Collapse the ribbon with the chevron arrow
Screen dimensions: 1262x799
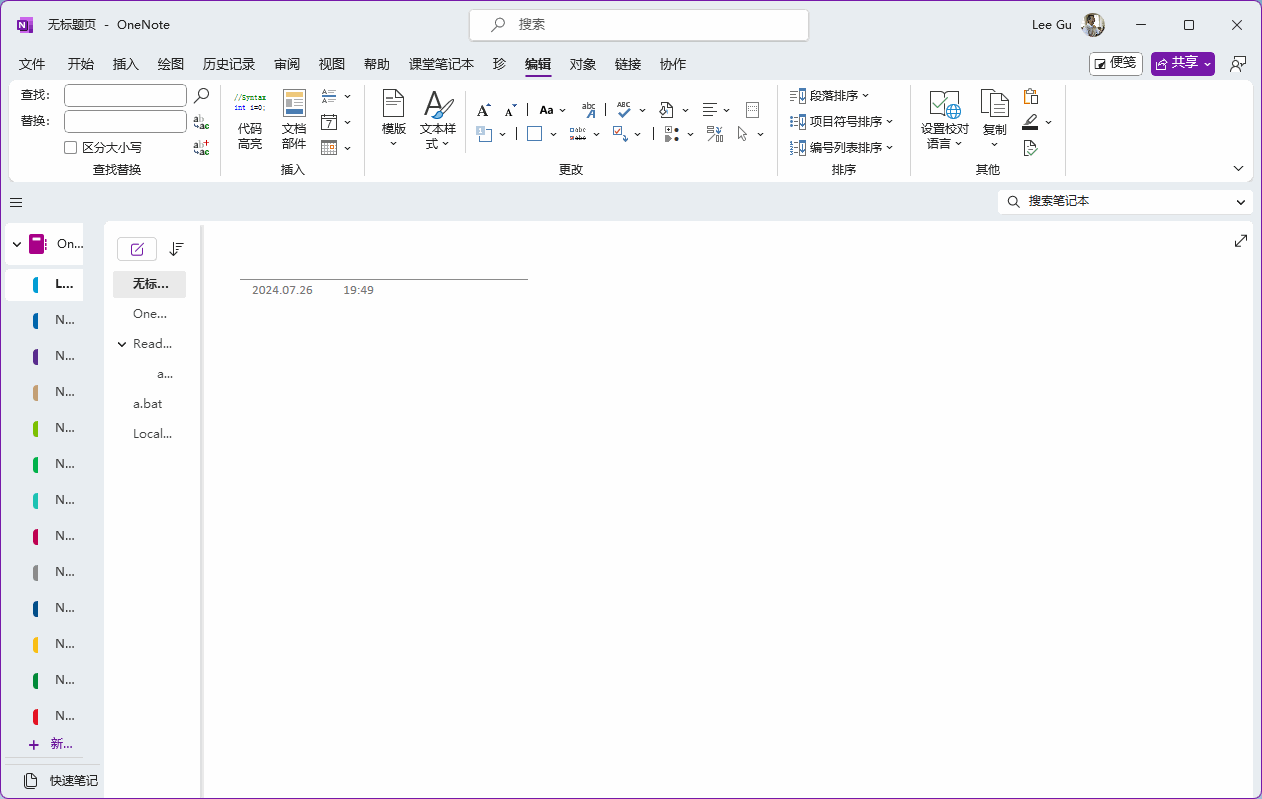[x=1239, y=169]
